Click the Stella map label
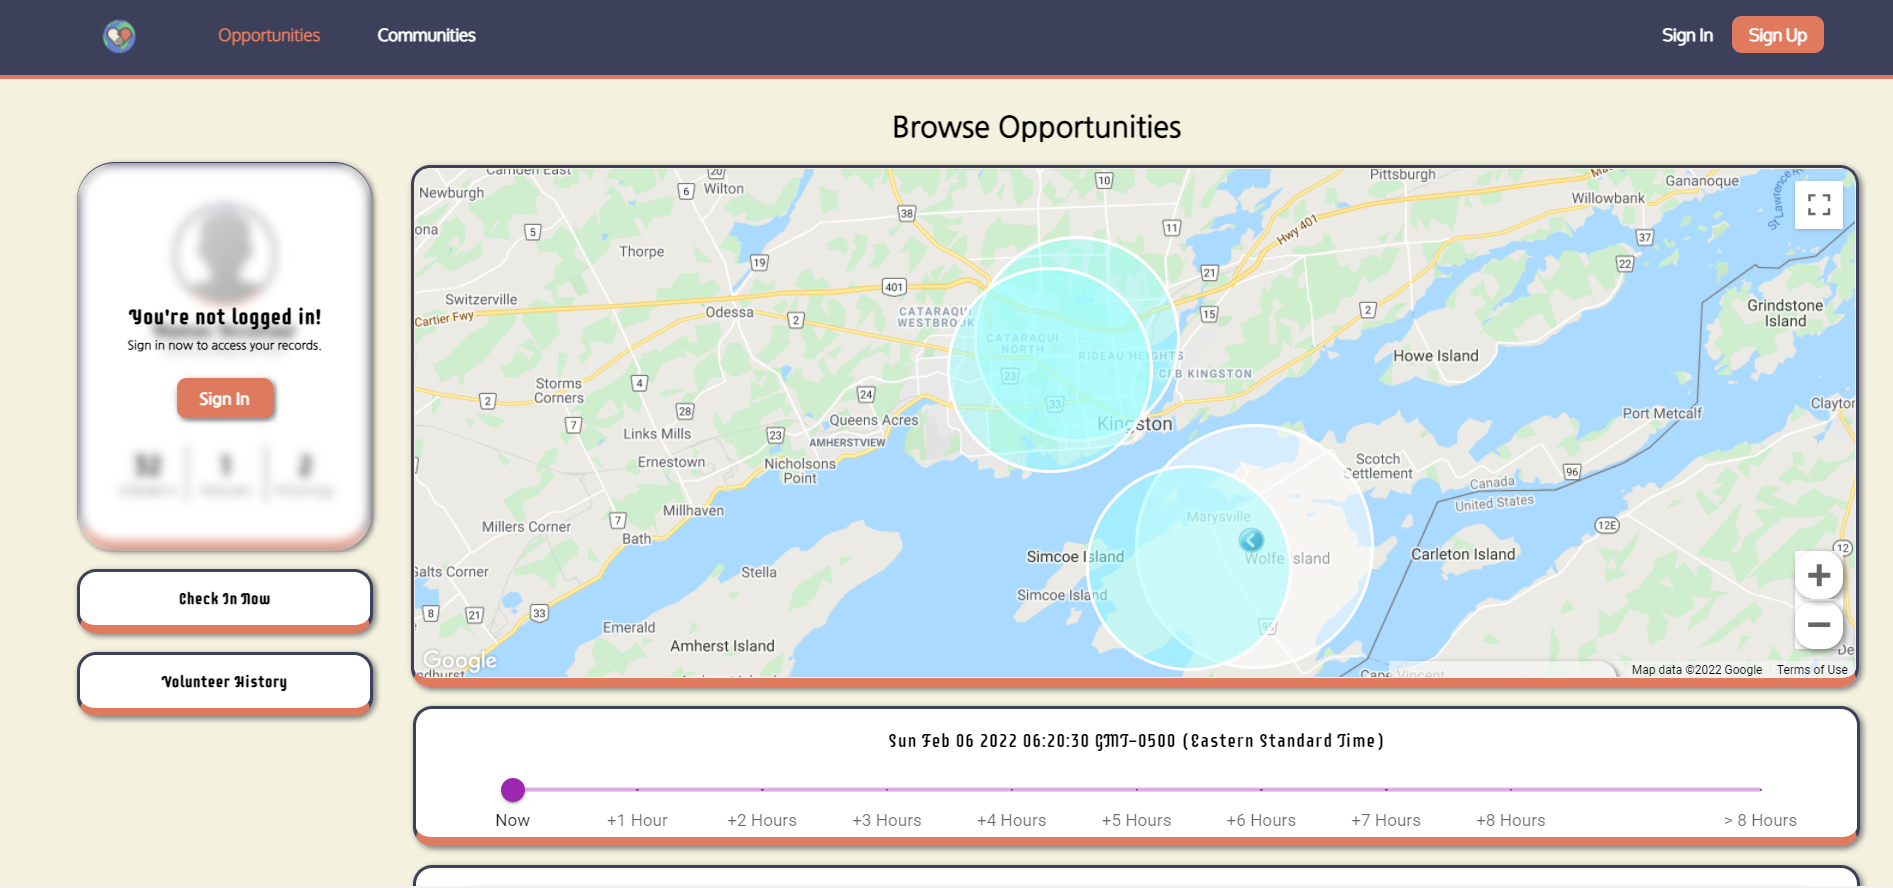The image size is (1893, 888). pos(759,573)
